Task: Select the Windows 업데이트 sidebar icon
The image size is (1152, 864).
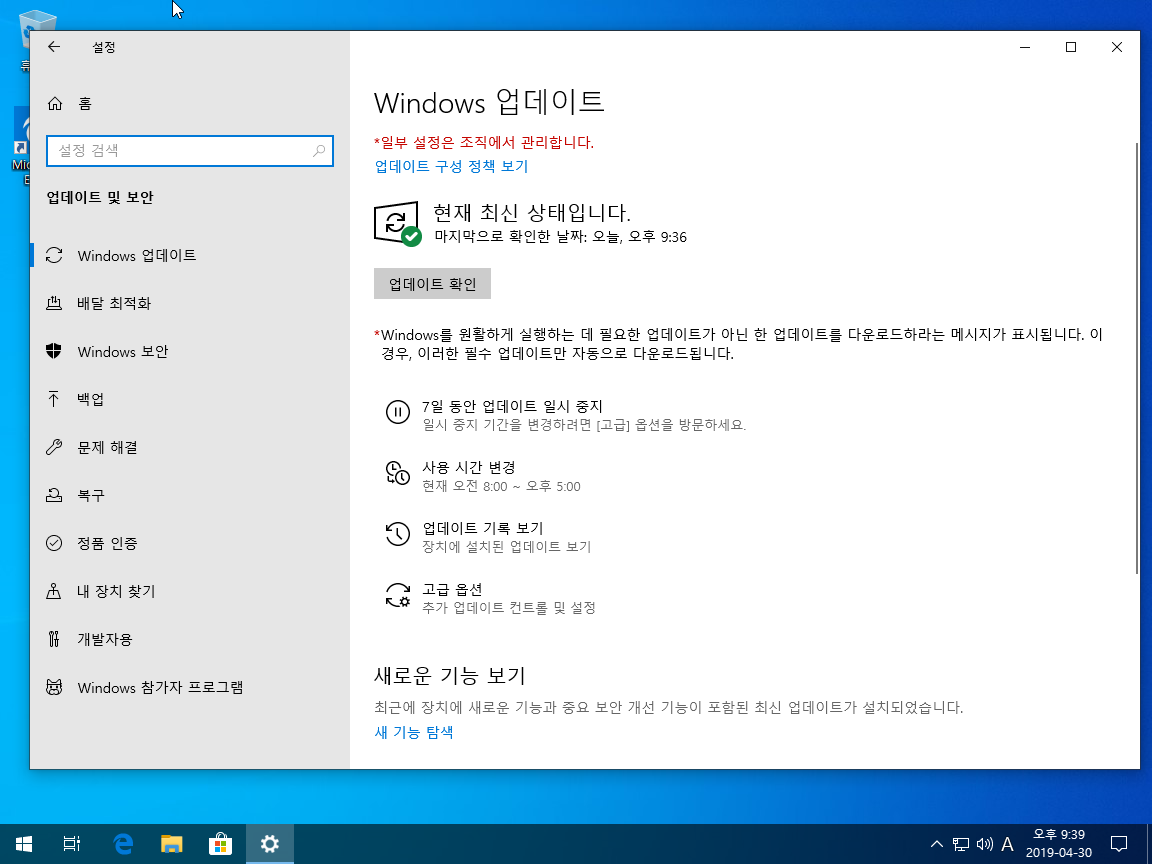Action: [54, 255]
